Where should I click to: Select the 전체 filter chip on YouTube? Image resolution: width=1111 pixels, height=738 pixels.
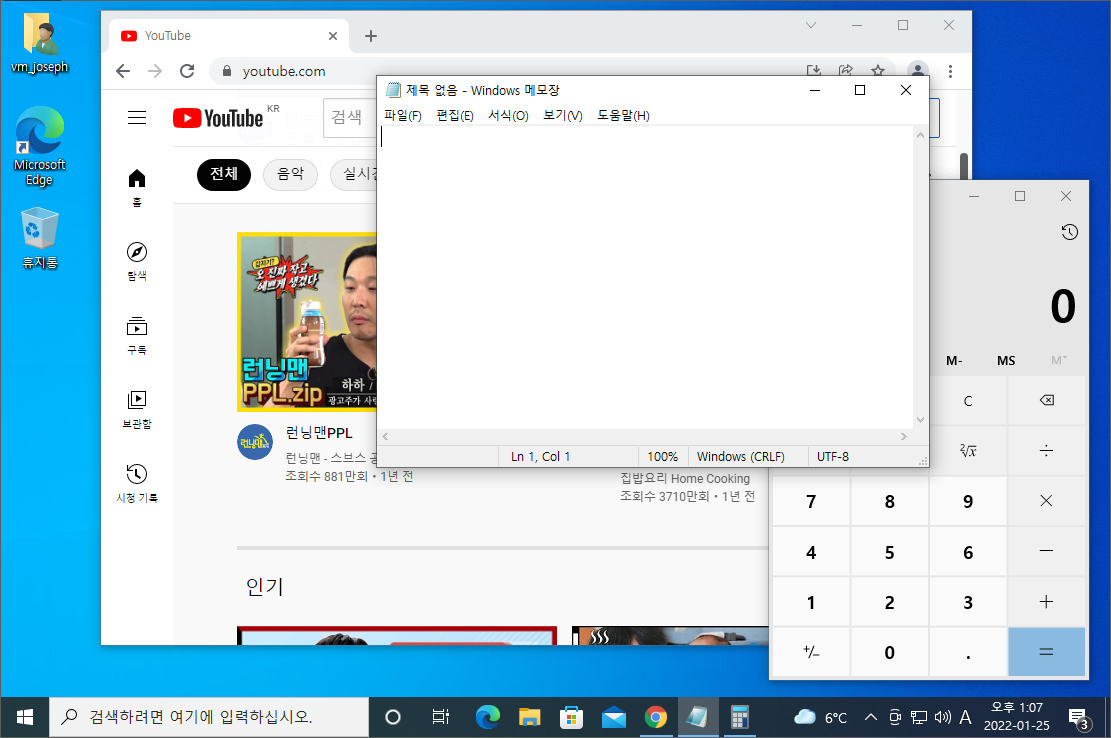tap(224, 174)
